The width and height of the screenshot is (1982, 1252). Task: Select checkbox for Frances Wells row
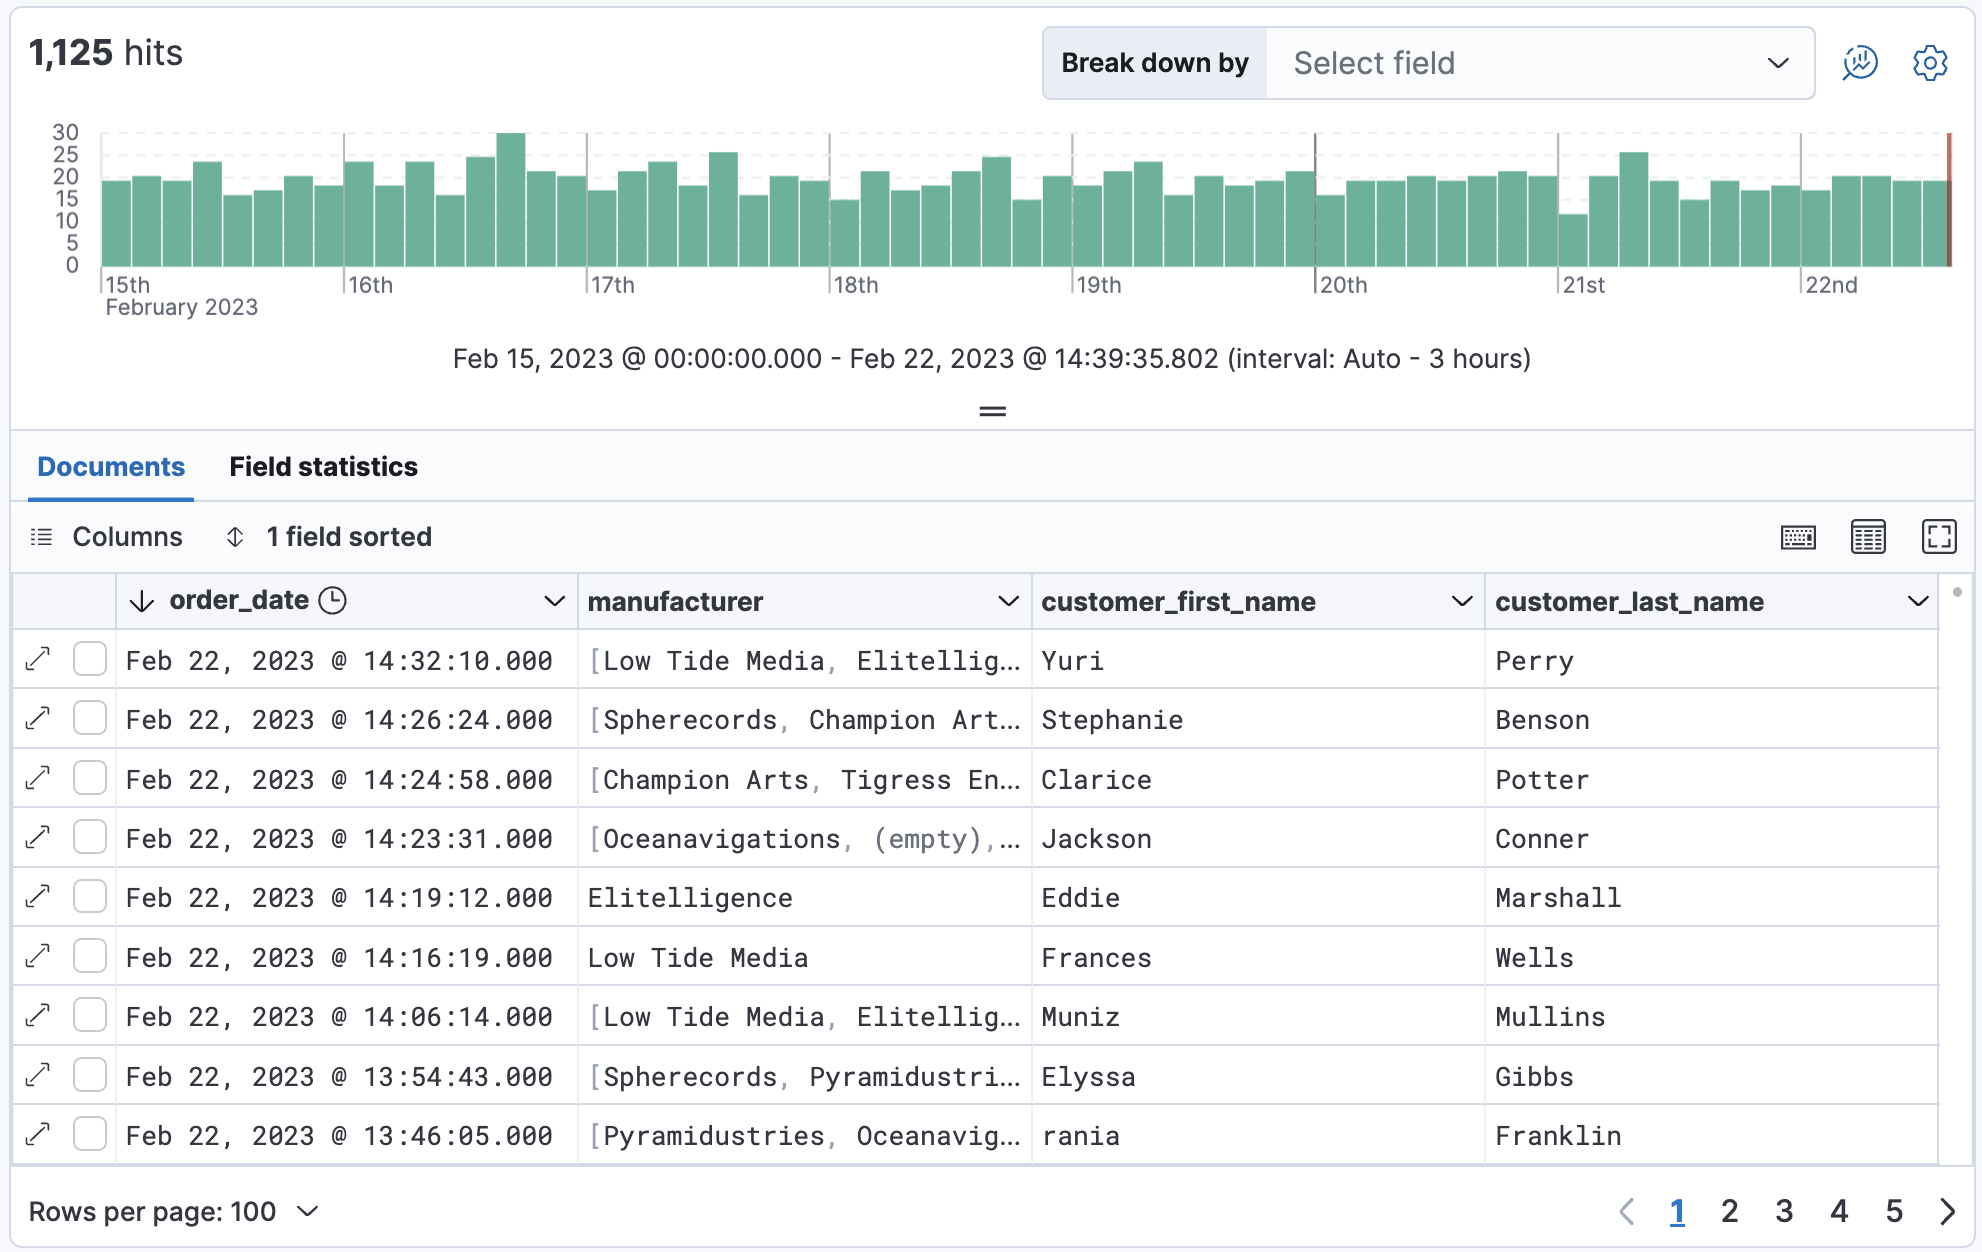[90, 957]
